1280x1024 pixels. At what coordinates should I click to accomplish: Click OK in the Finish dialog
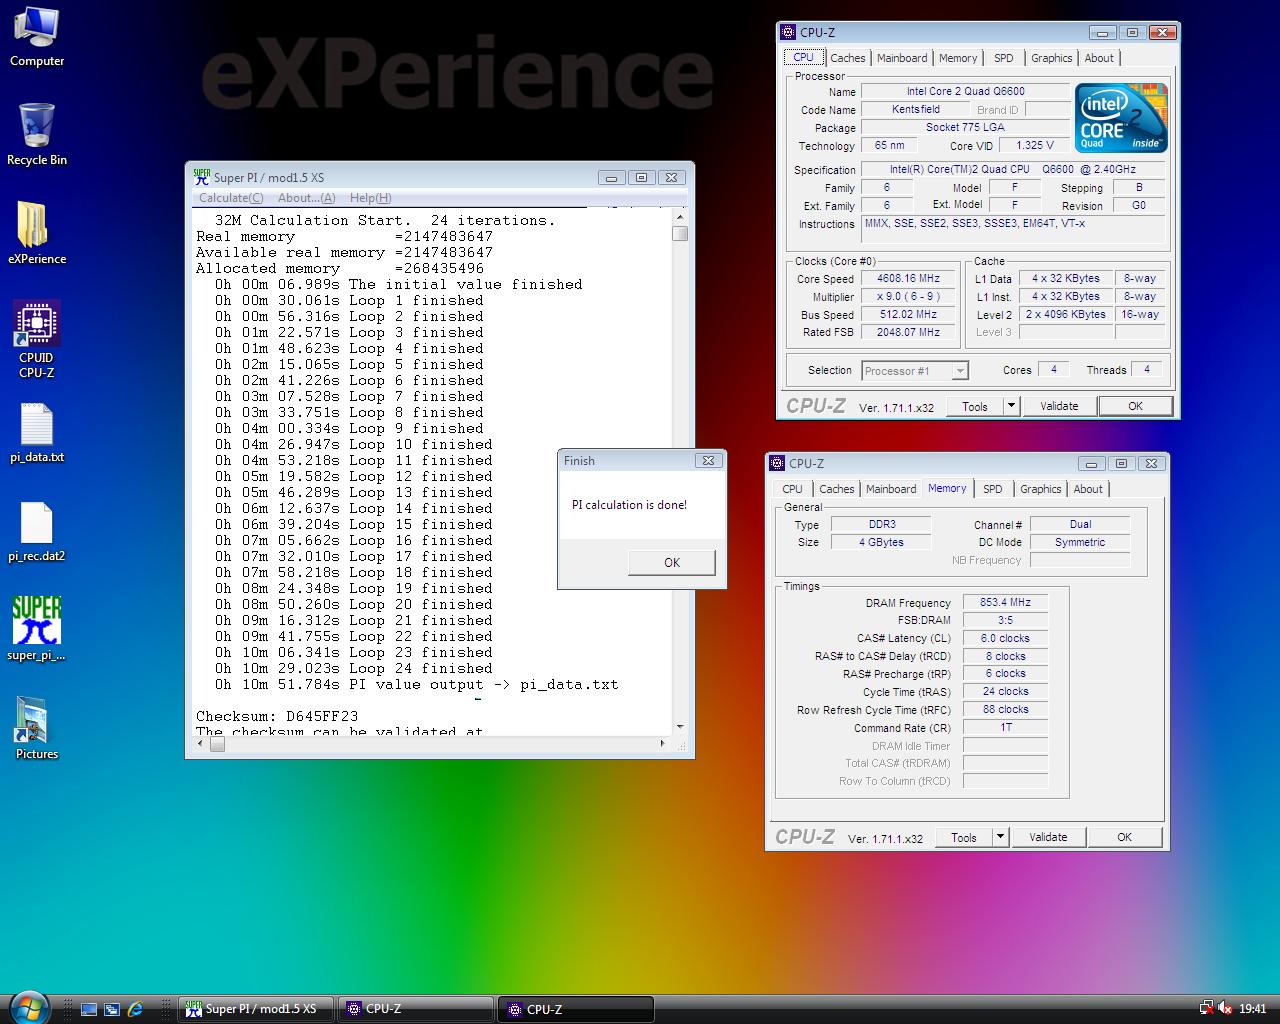pos(672,563)
